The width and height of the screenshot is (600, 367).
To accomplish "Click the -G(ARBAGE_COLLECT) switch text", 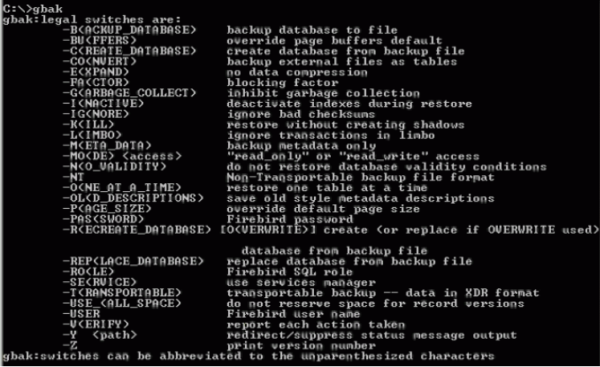I will [129, 93].
